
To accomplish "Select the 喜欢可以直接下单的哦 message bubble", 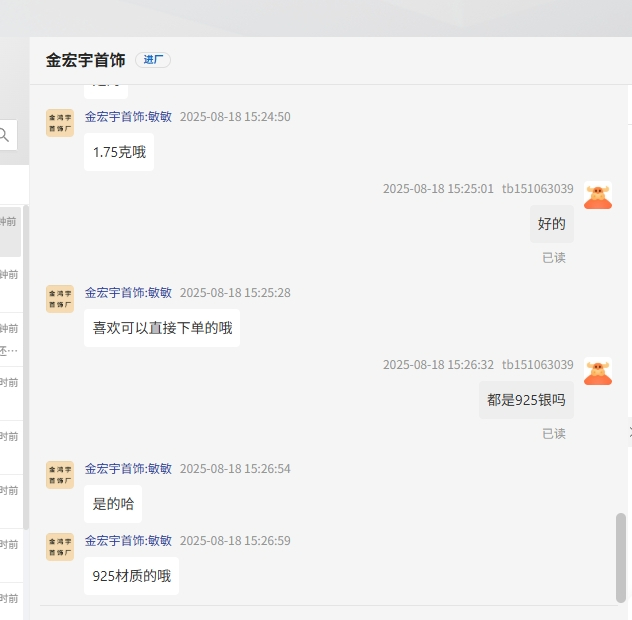I will [x=162, y=328].
